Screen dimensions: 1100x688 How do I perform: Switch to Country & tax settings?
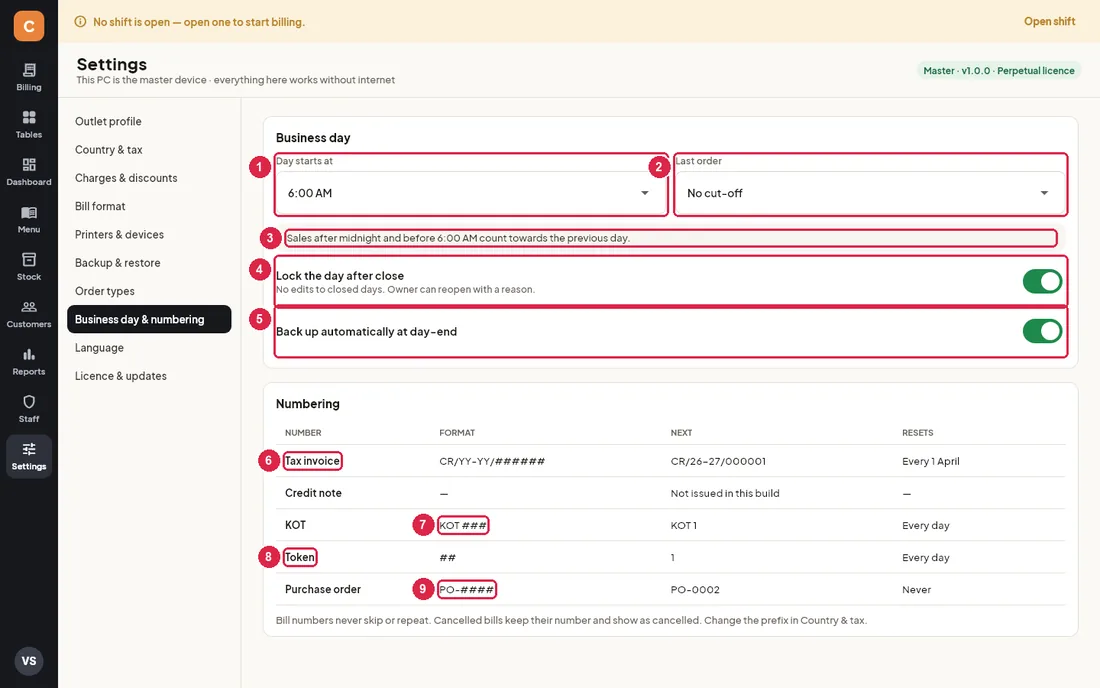point(109,149)
